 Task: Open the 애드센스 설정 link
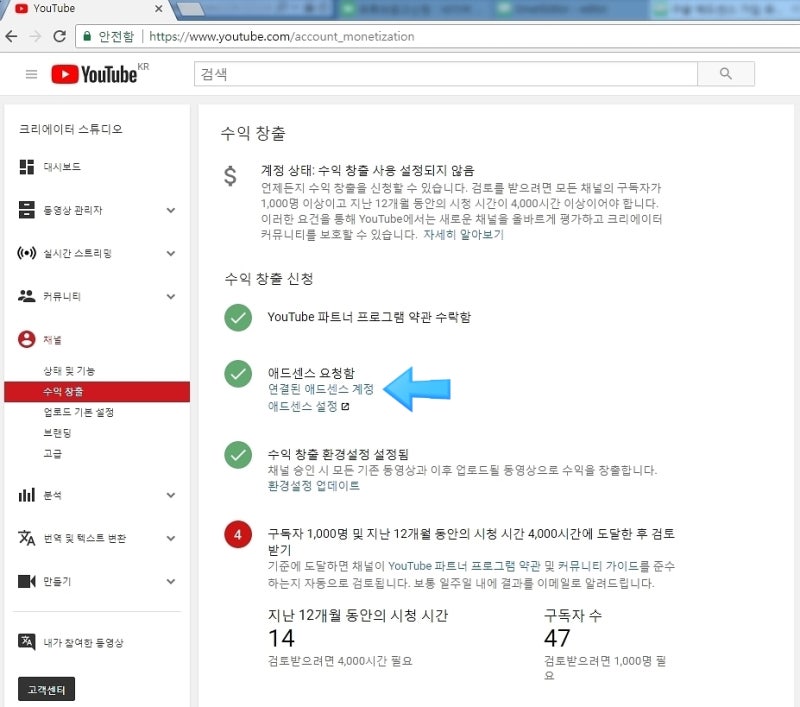coord(303,407)
